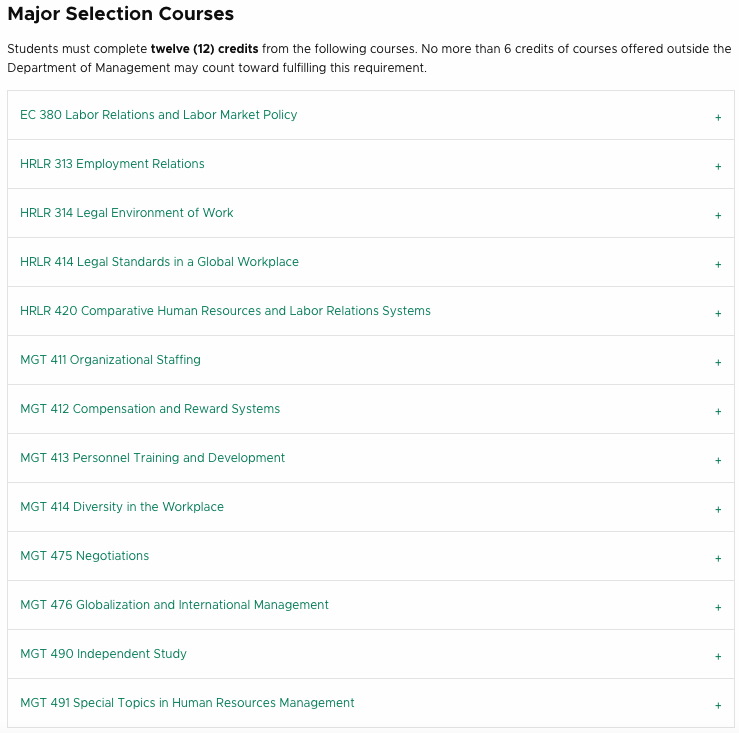Click plus icon for MGT 411 Organizational Staffing
739x733 pixels.
[718, 362]
